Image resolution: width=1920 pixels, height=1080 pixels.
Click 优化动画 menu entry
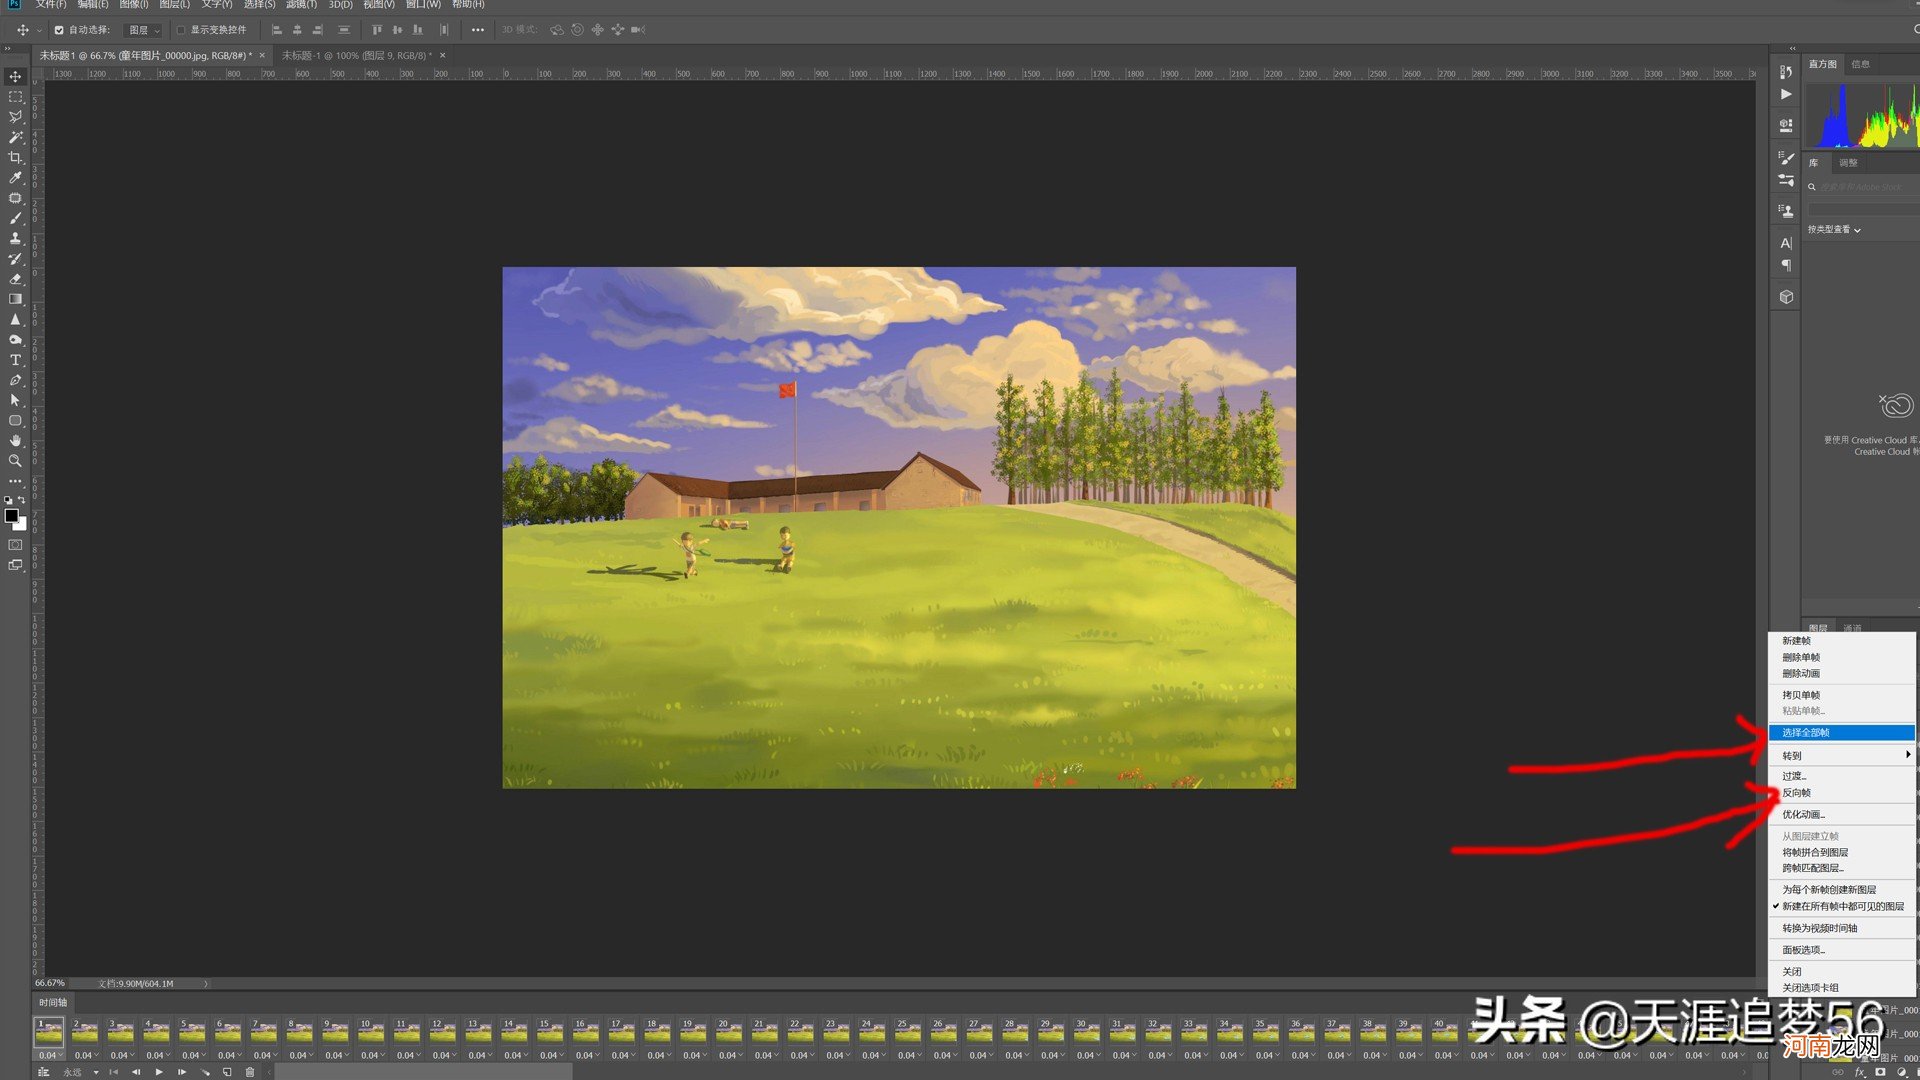[x=1842, y=814]
